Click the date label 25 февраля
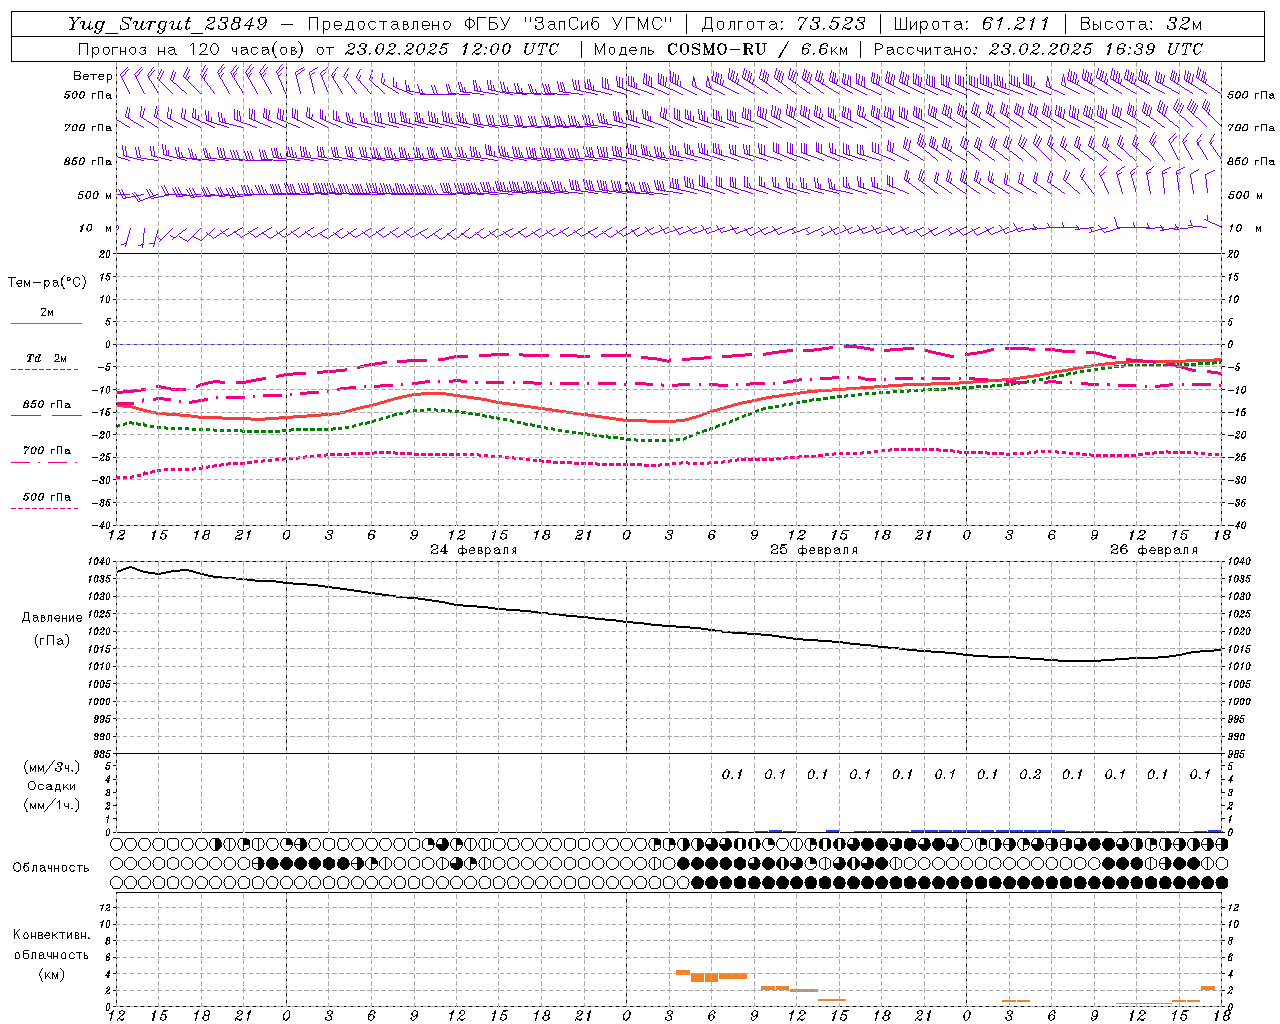1280x1024 pixels. [814, 550]
